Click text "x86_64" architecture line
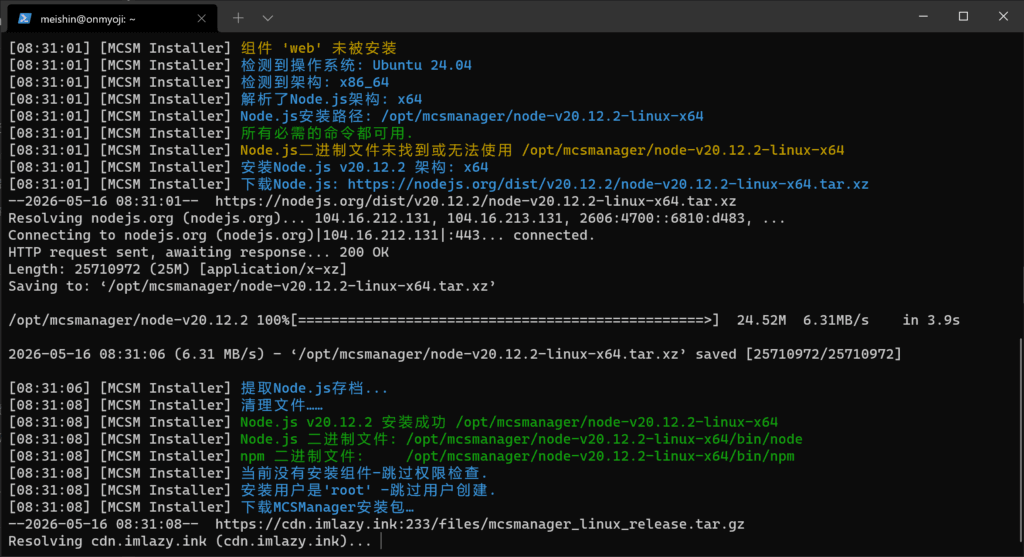The width and height of the screenshot is (1024, 557). point(364,82)
